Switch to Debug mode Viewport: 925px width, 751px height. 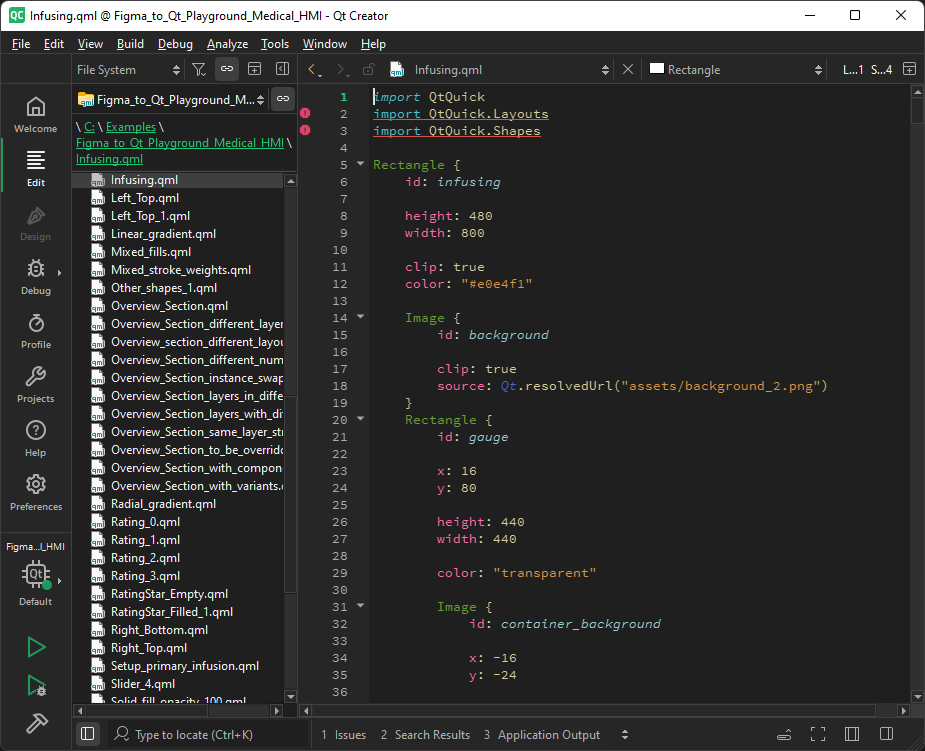pyautogui.click(x=35, y=277)
